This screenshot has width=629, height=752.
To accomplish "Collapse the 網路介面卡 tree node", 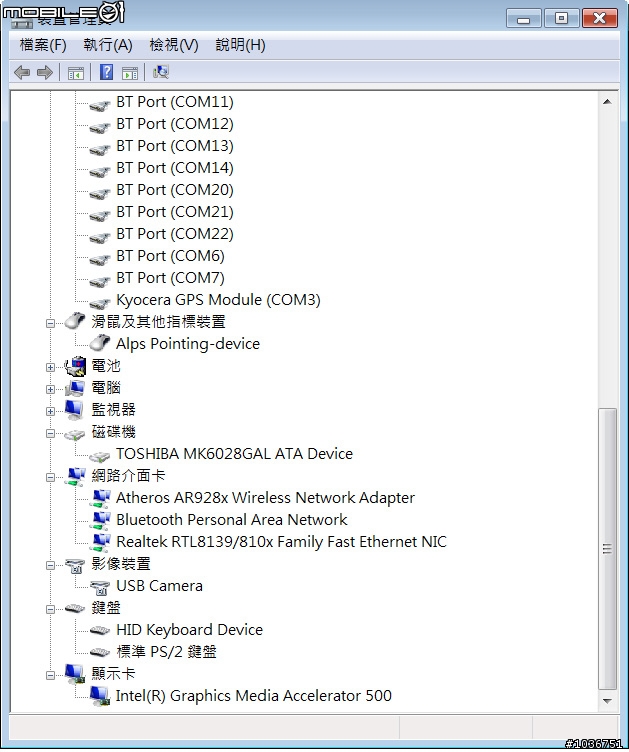I will (x=50, y=478).
